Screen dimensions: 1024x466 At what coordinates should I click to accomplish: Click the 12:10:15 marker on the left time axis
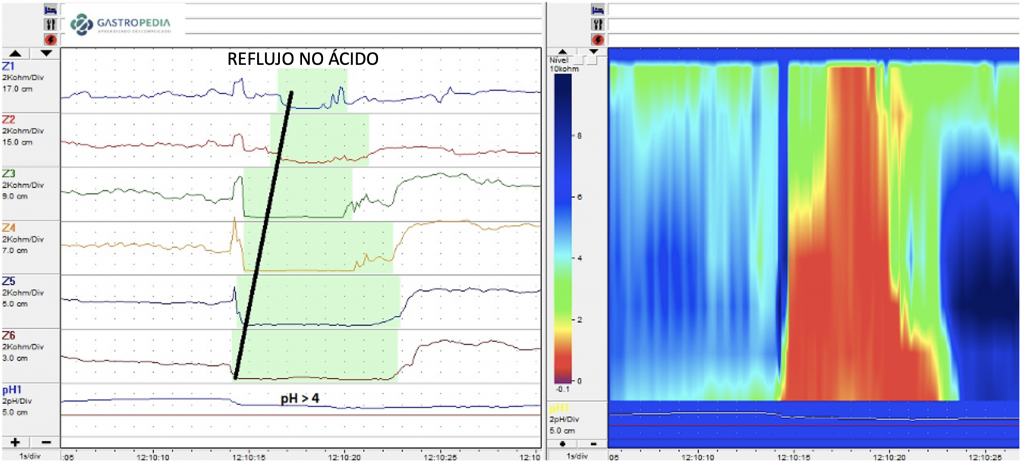pos(247,456)
